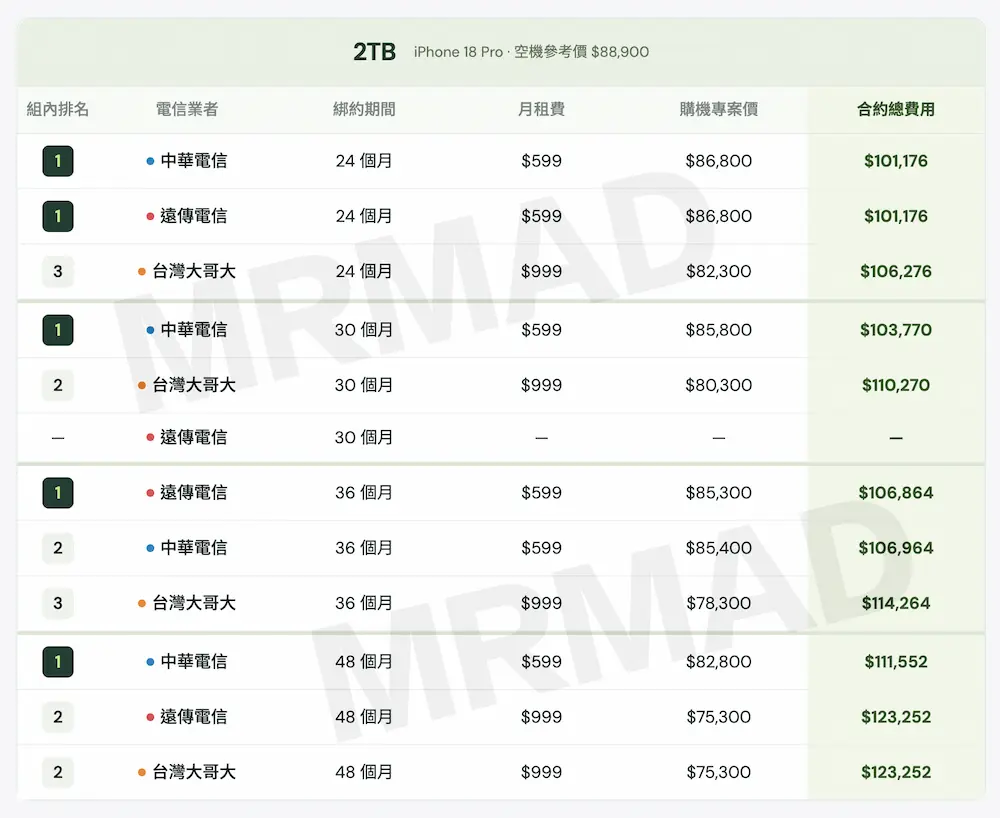The height and width of the screenshot is (818, 1000).
Task: Click the $106,864 contract total
Action: [x=896, y=493]
